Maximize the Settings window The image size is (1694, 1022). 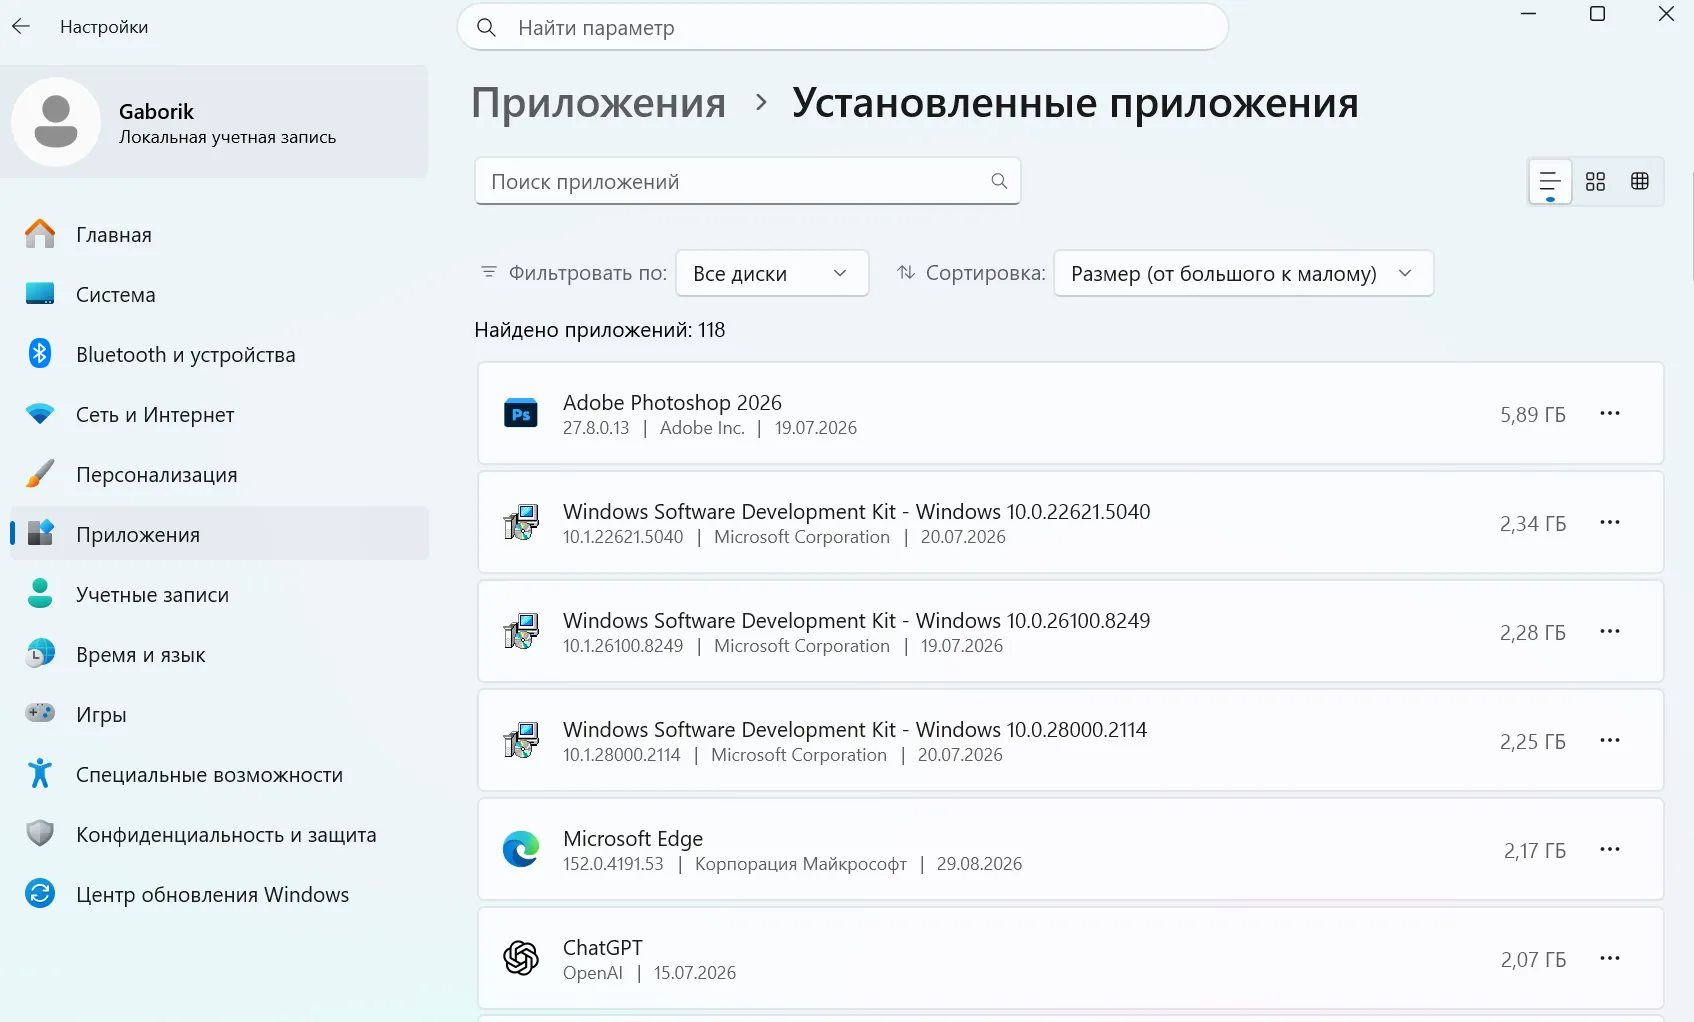pos(1597,14)
